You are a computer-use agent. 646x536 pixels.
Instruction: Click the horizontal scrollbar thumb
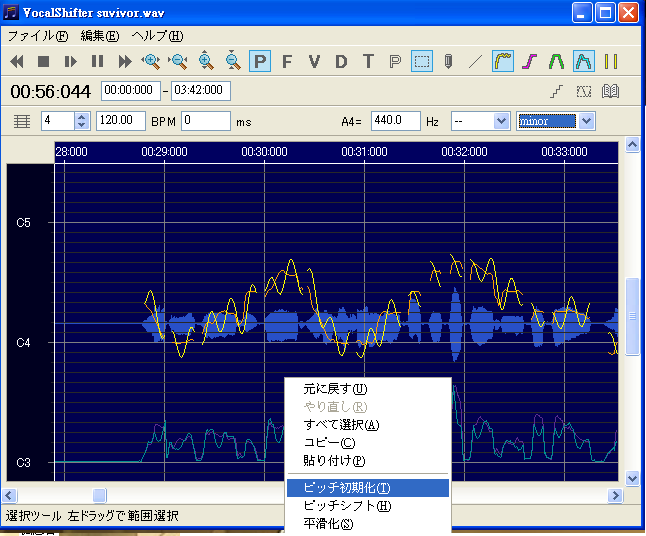pyautogui.click(x=99, y=495)
